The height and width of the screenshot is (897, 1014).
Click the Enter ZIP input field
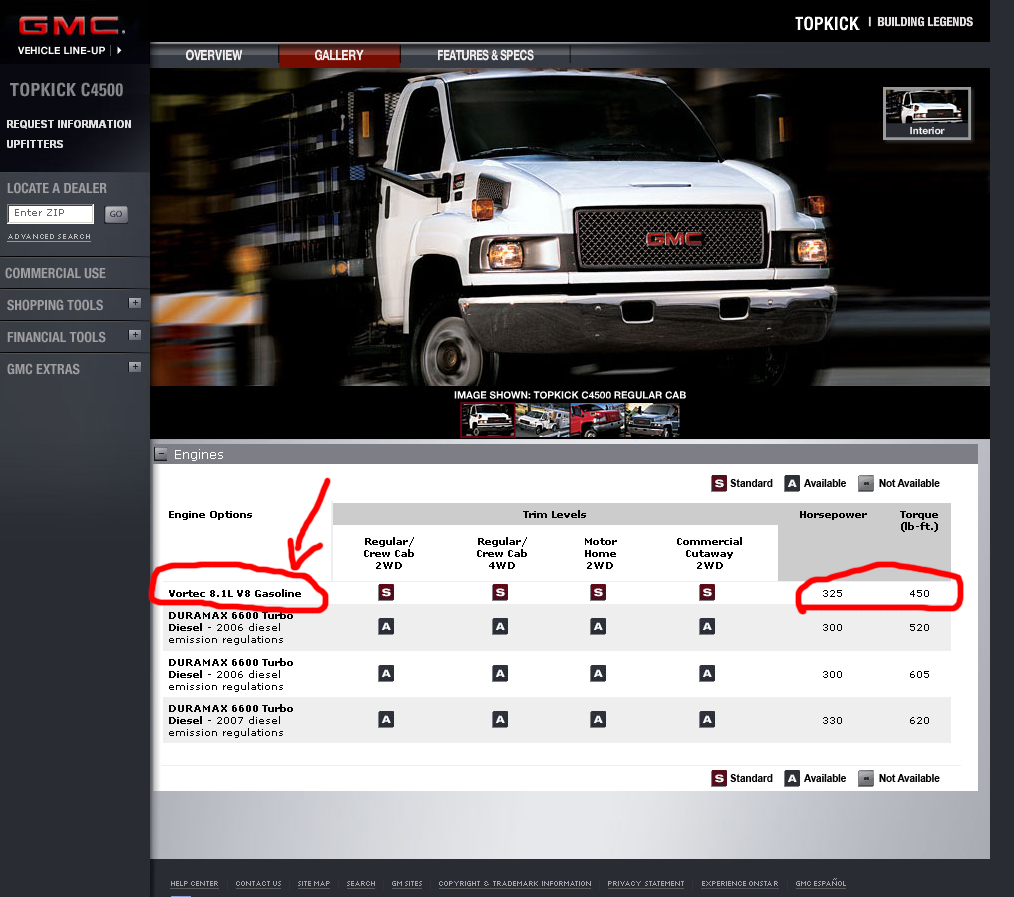51,214
